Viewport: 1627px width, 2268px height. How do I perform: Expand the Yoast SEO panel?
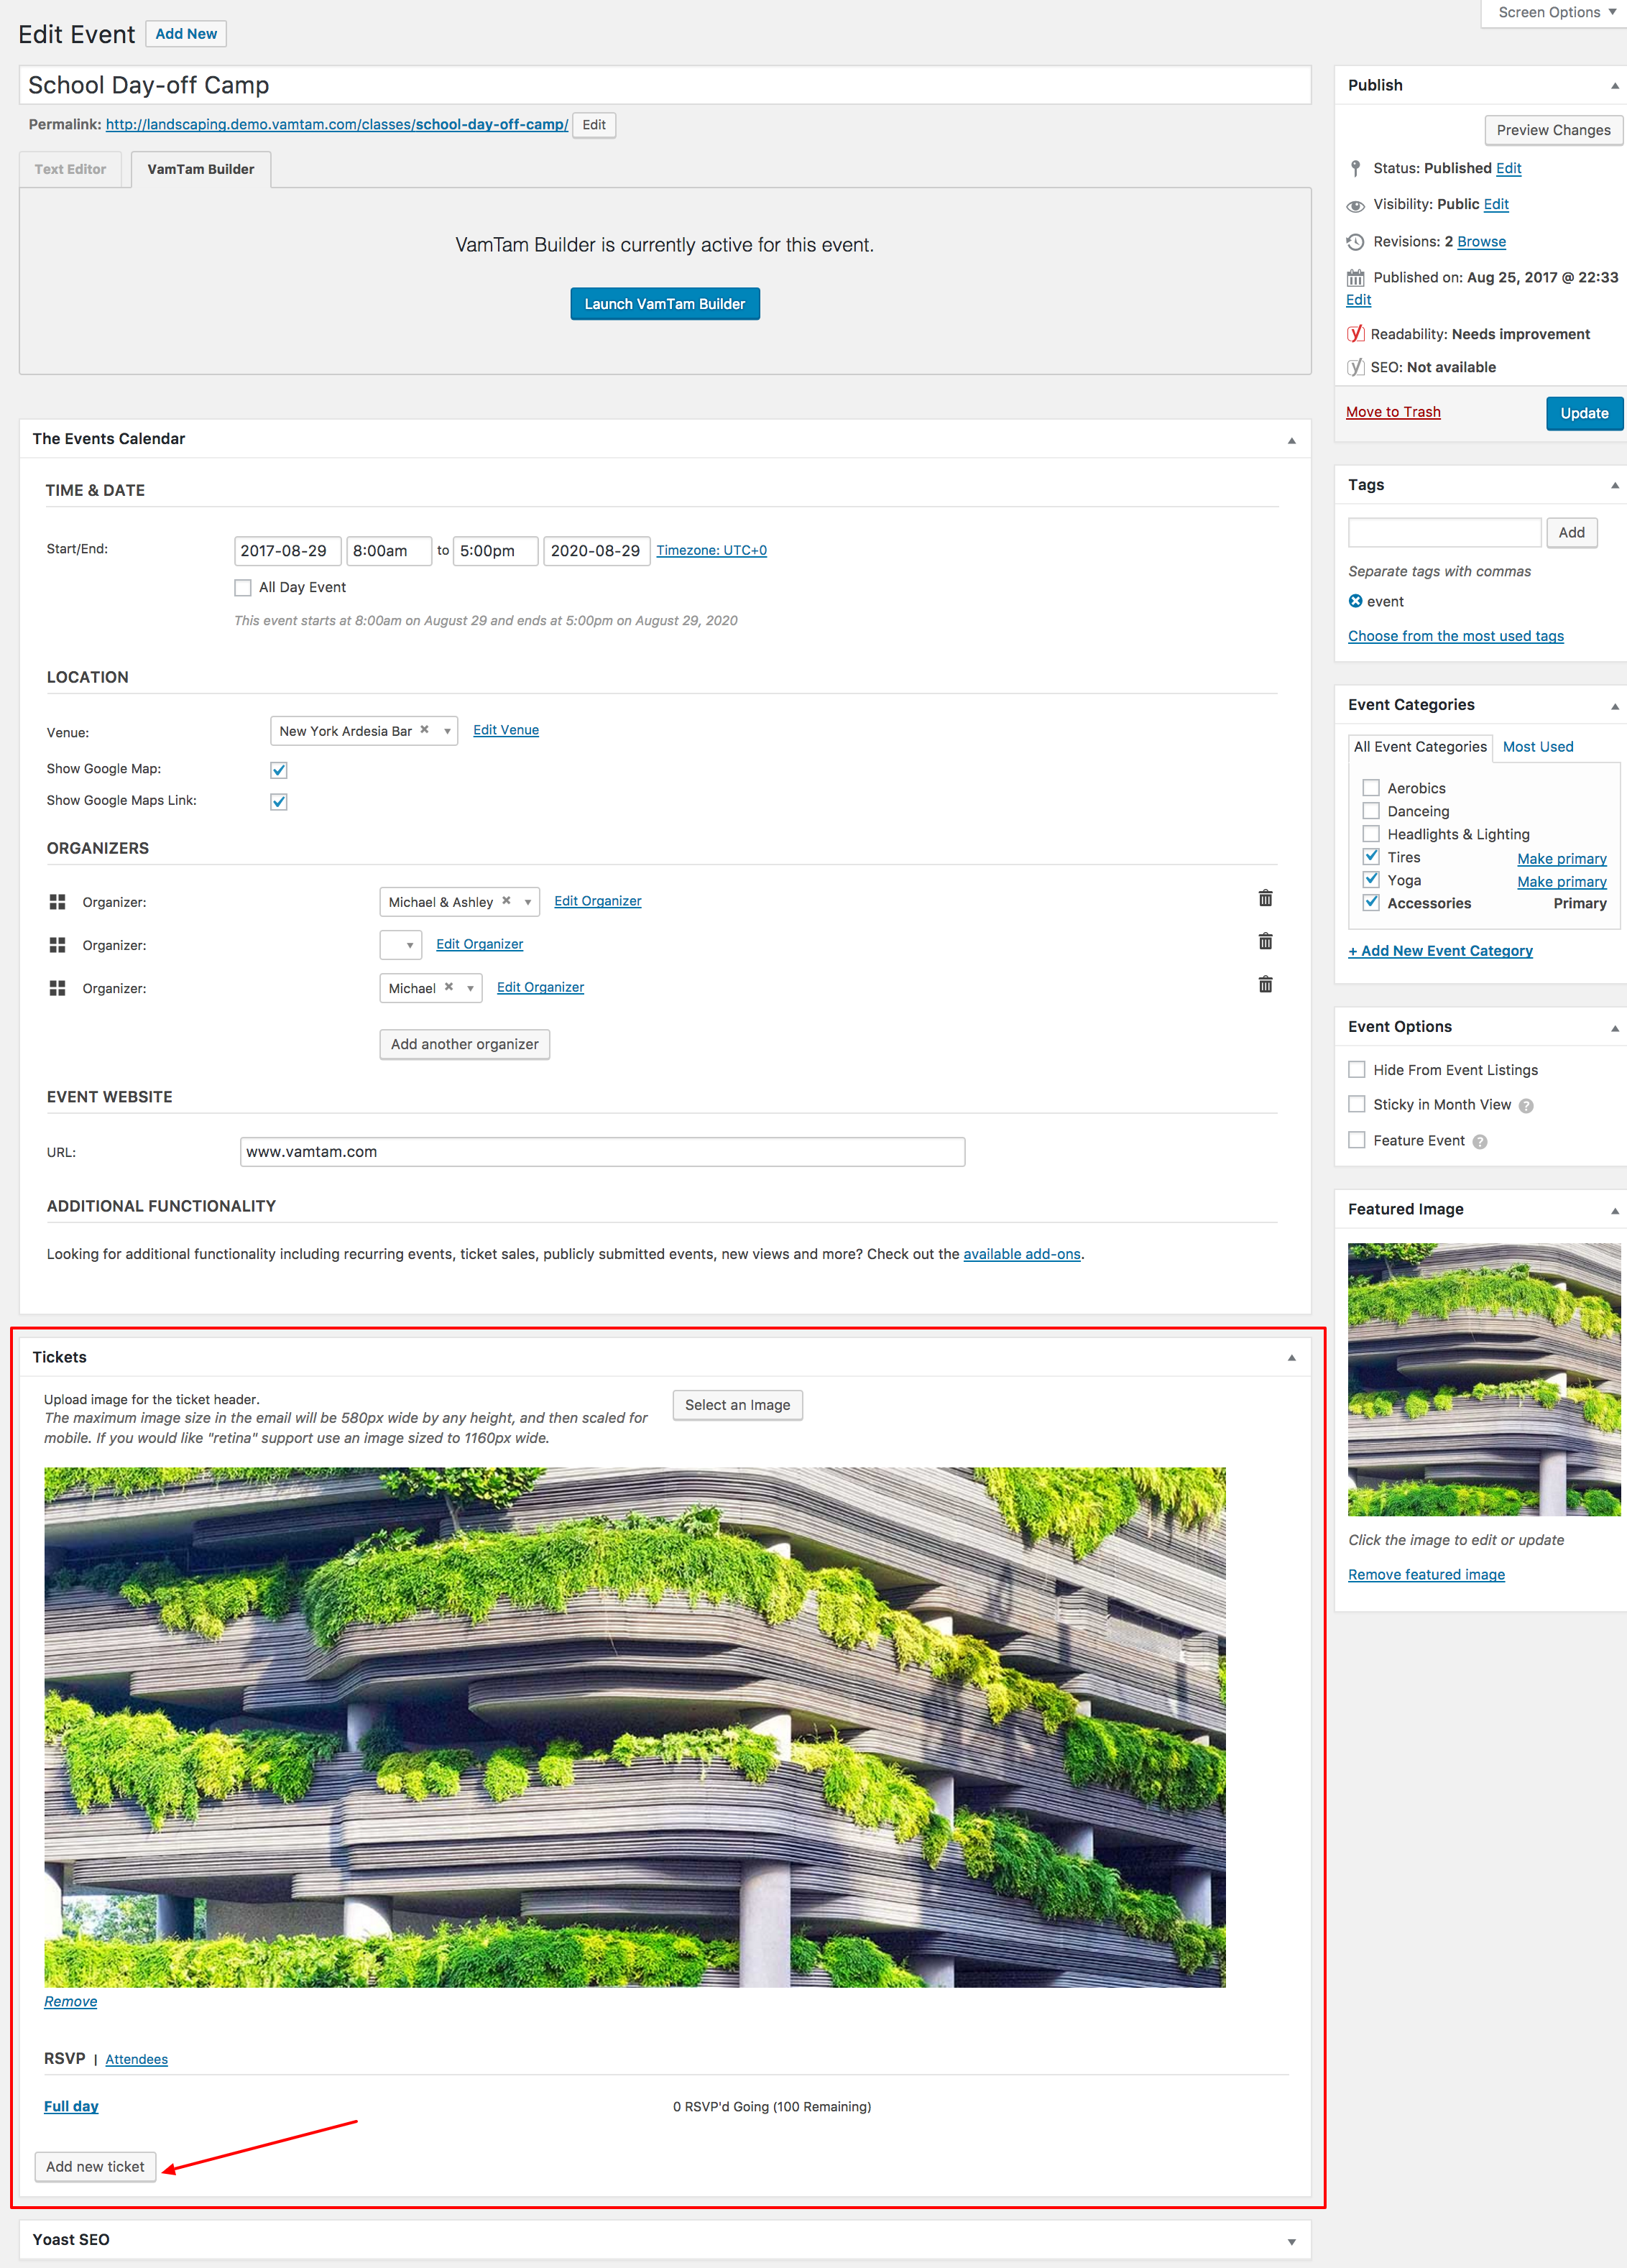tap(1291, 2241)
